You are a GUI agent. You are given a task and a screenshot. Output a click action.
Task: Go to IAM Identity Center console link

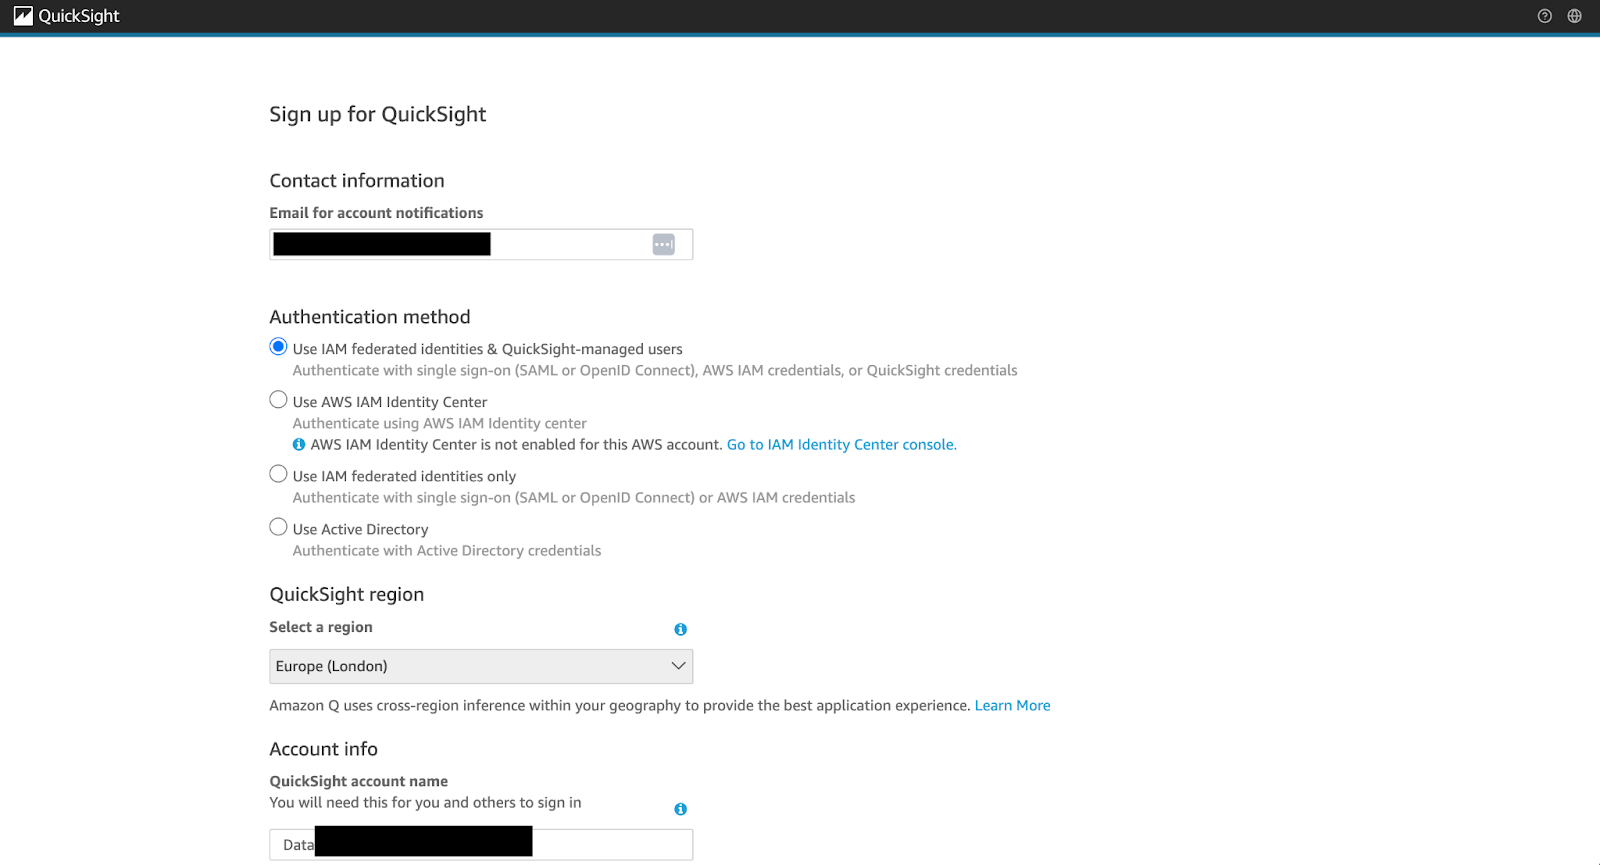(x=842, y=445)
